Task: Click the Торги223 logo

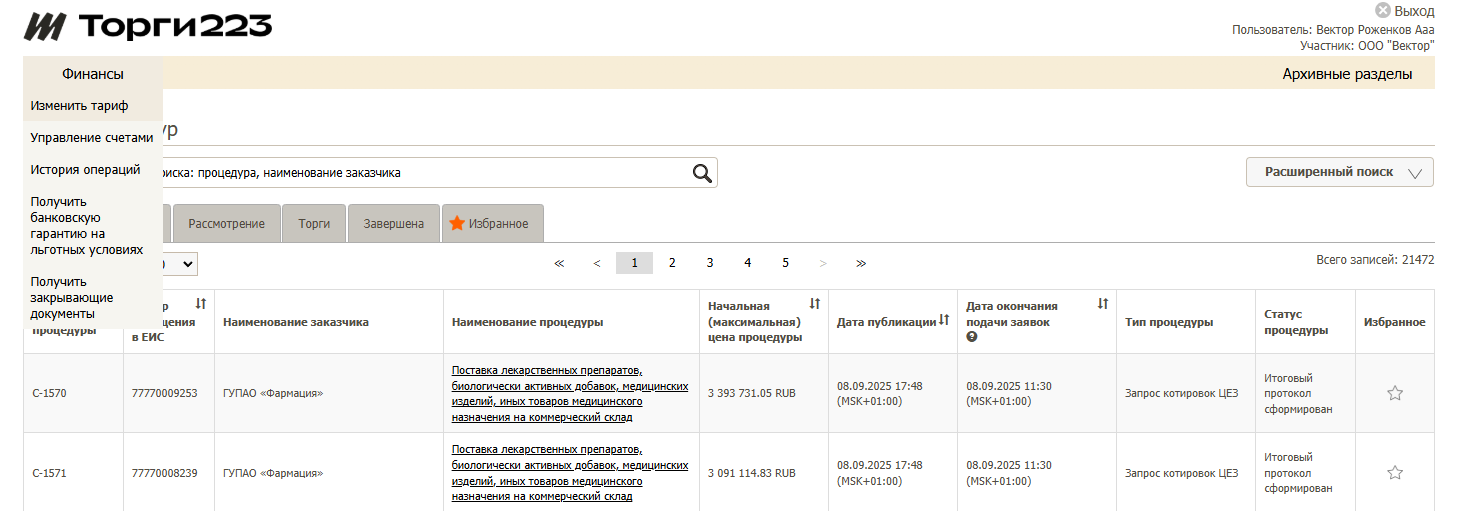Action: click(x=148, y=28)
